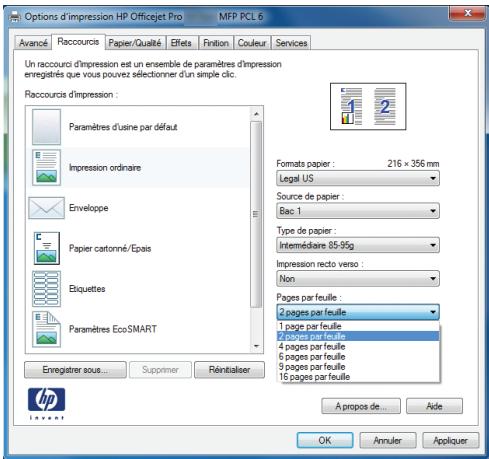Click the Paramètres EcoSMART icon
Image resolution: width=489 pixels, height=459 pixels.
point(46,329)
